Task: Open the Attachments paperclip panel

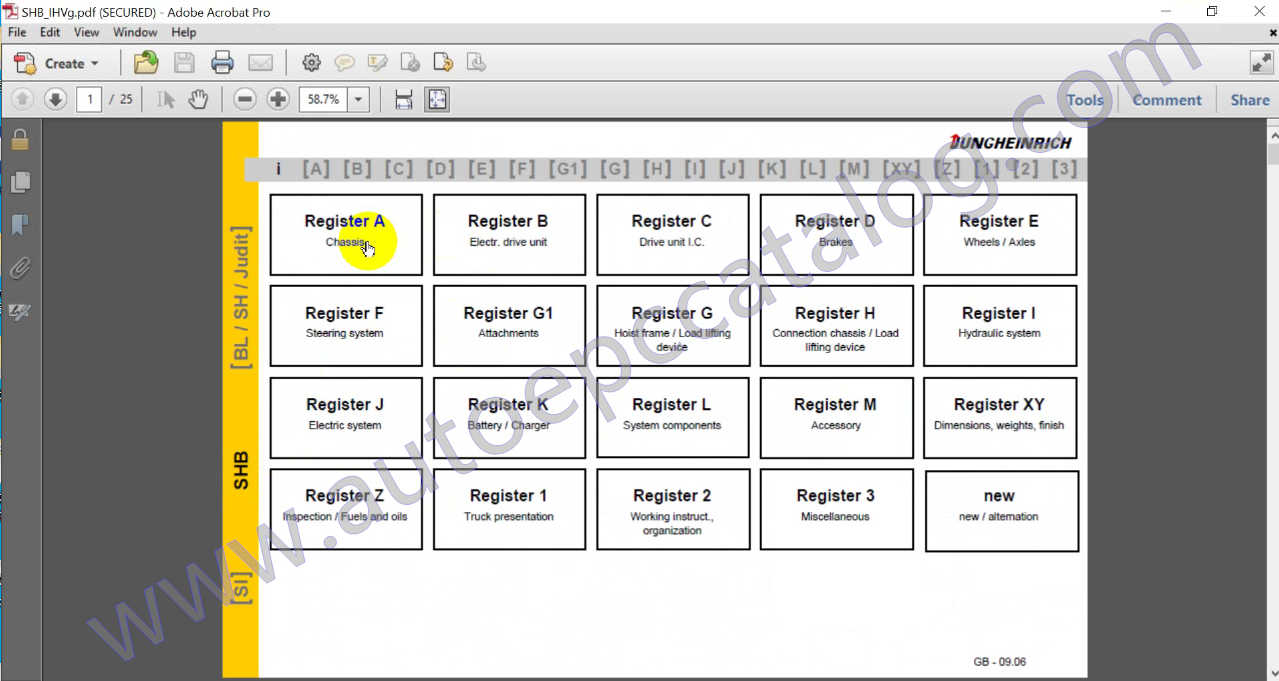Action: coord(20,268)
